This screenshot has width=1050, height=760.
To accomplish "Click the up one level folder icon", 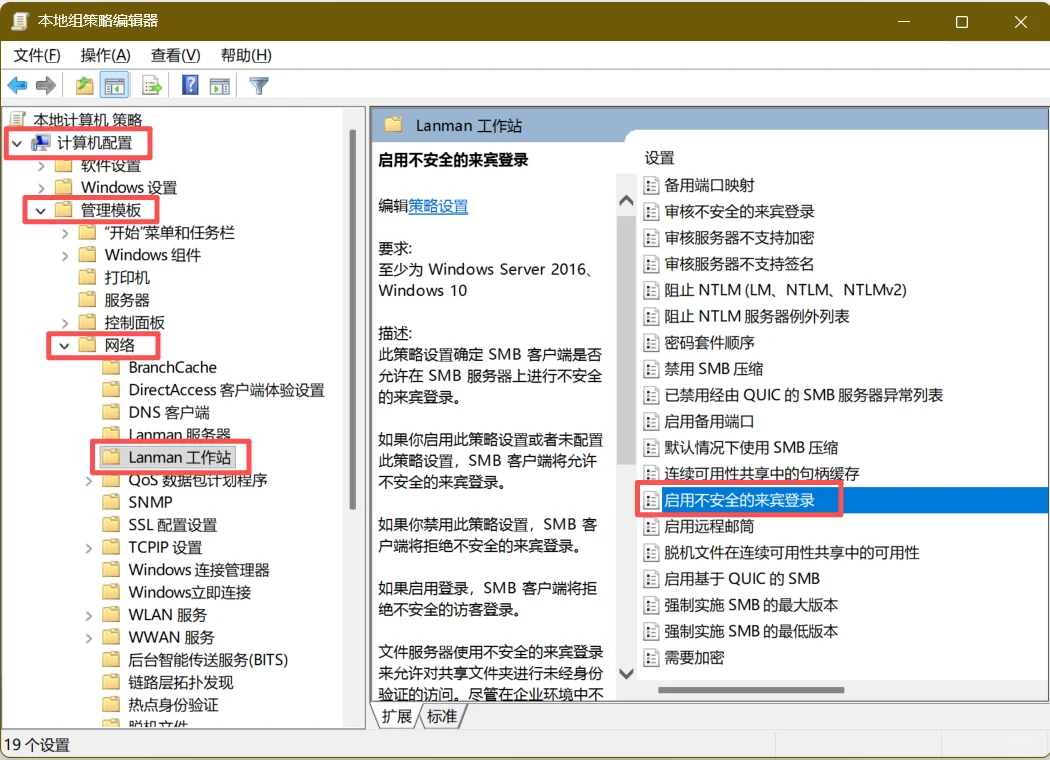I will 85,85.
